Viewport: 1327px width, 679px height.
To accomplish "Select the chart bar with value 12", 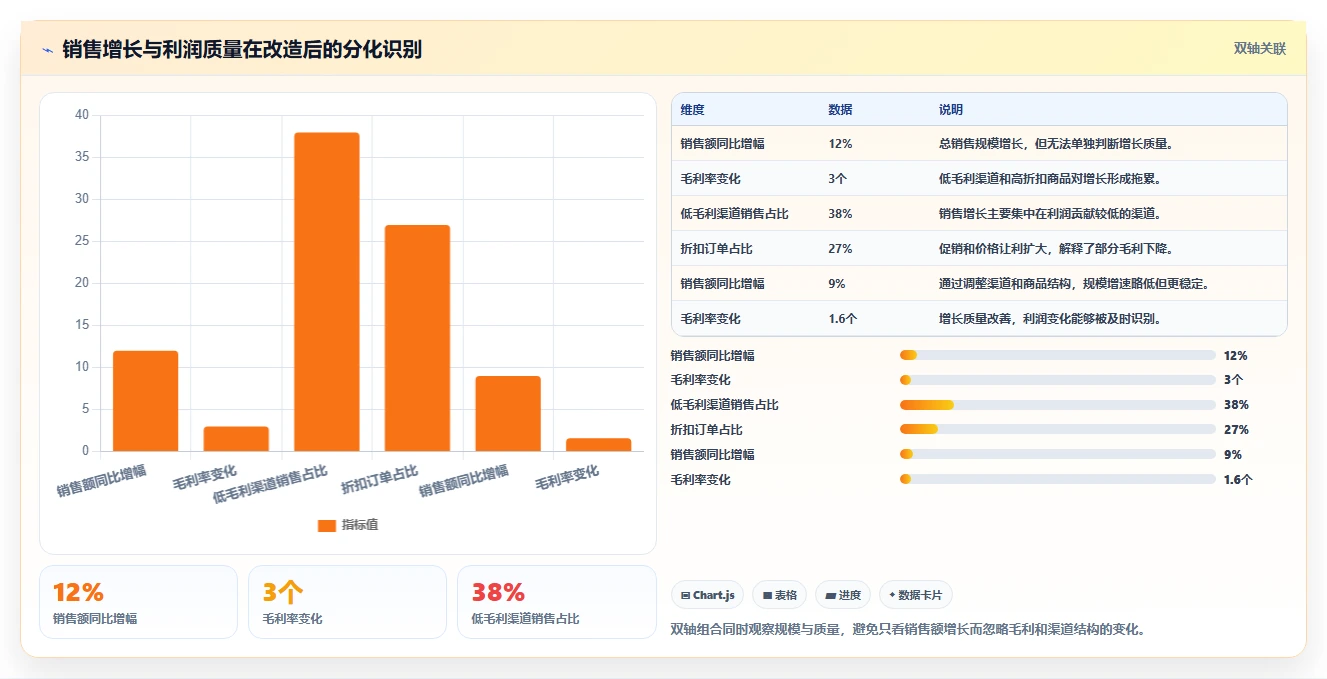I will coord(146,401).
